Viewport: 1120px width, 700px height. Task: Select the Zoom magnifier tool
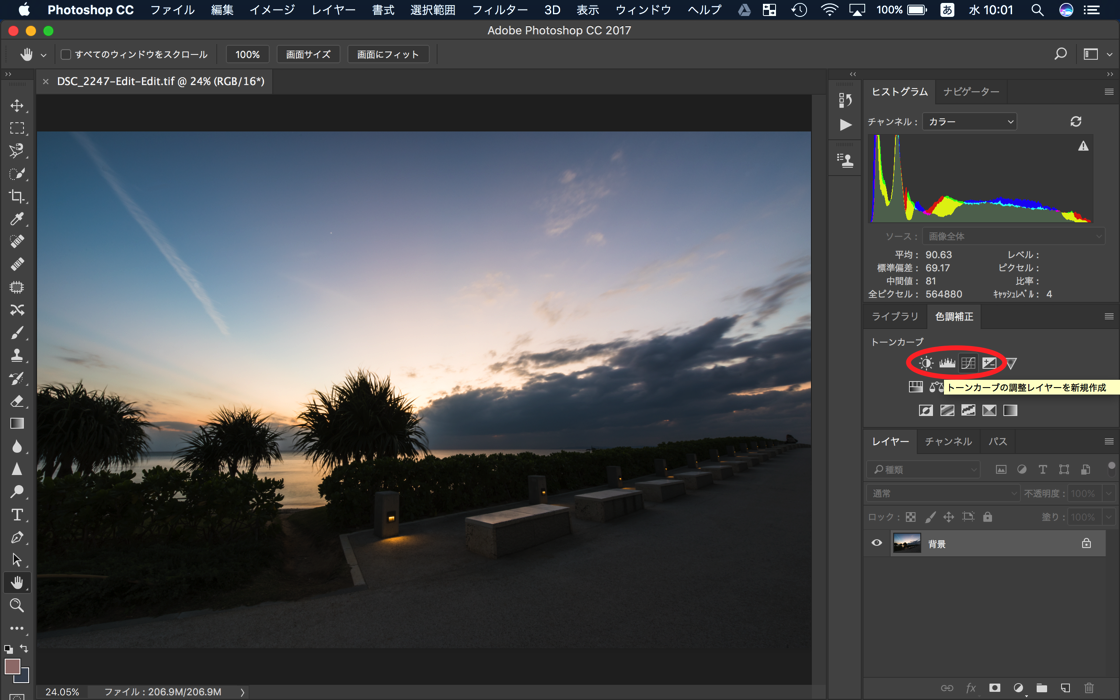[17, 605]
